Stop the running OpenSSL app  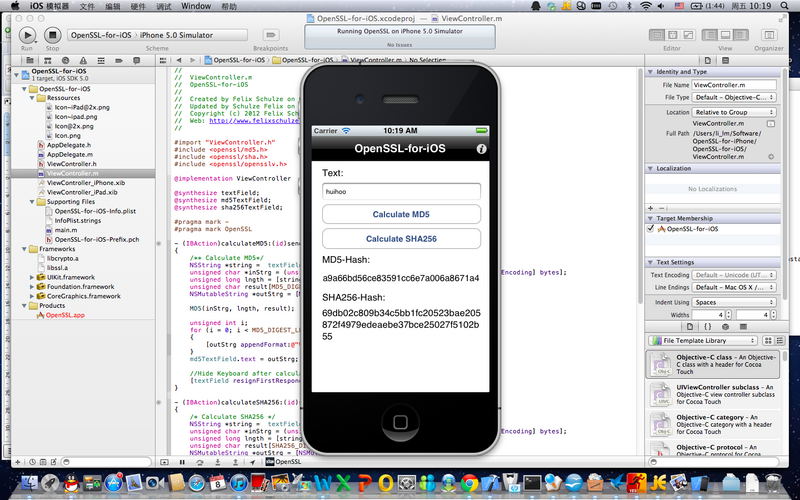pos(52,35)
